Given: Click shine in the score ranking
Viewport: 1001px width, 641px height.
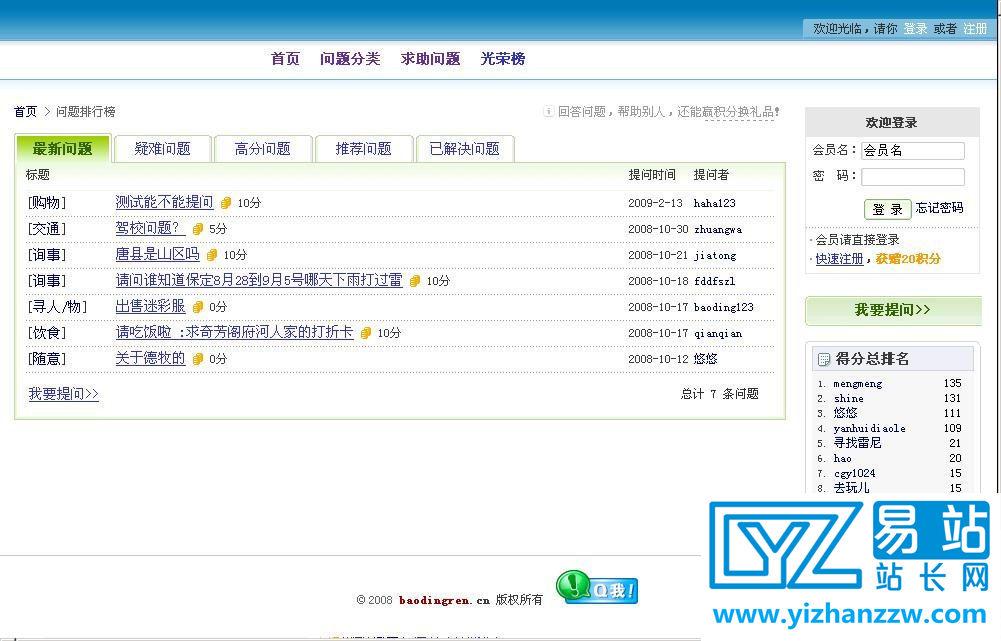Looking at the screenshot, I should [x=848, y=398].
